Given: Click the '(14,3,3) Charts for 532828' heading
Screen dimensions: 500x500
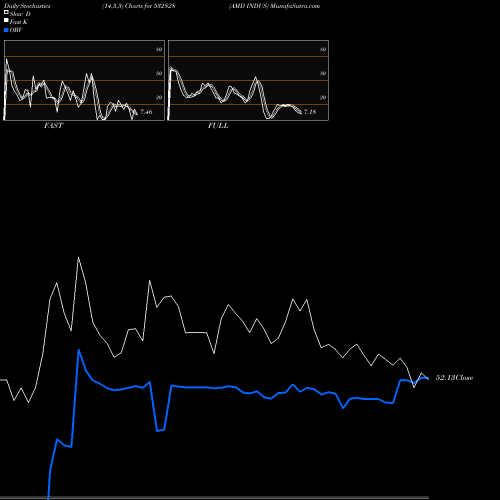Looking at the screenshot, I should [x=139, y=6].
